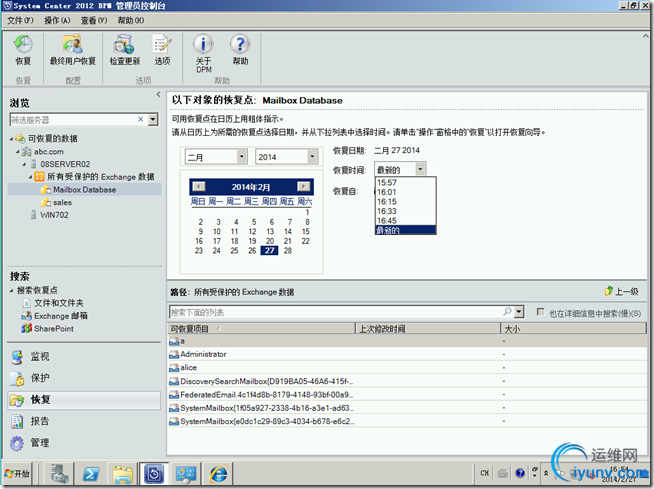Click the DPM console taskbar button
654x489 pixels.
click(154, 474)
